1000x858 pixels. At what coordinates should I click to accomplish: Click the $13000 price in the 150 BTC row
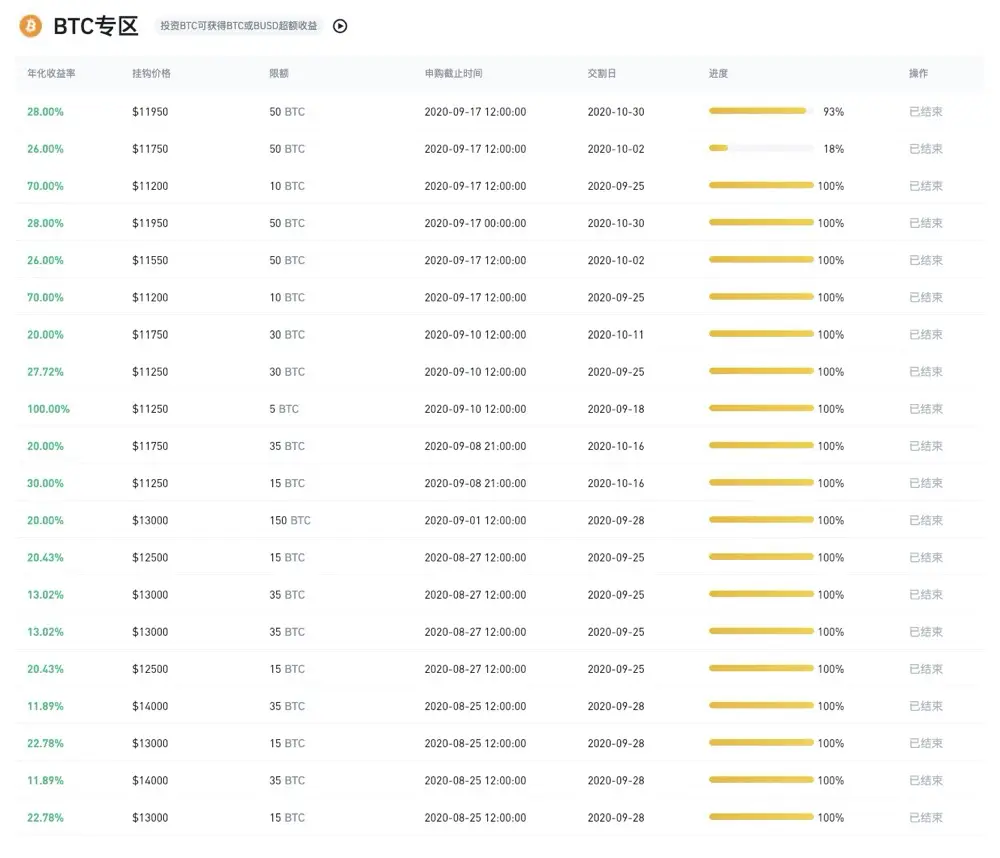tap(150, 521)
